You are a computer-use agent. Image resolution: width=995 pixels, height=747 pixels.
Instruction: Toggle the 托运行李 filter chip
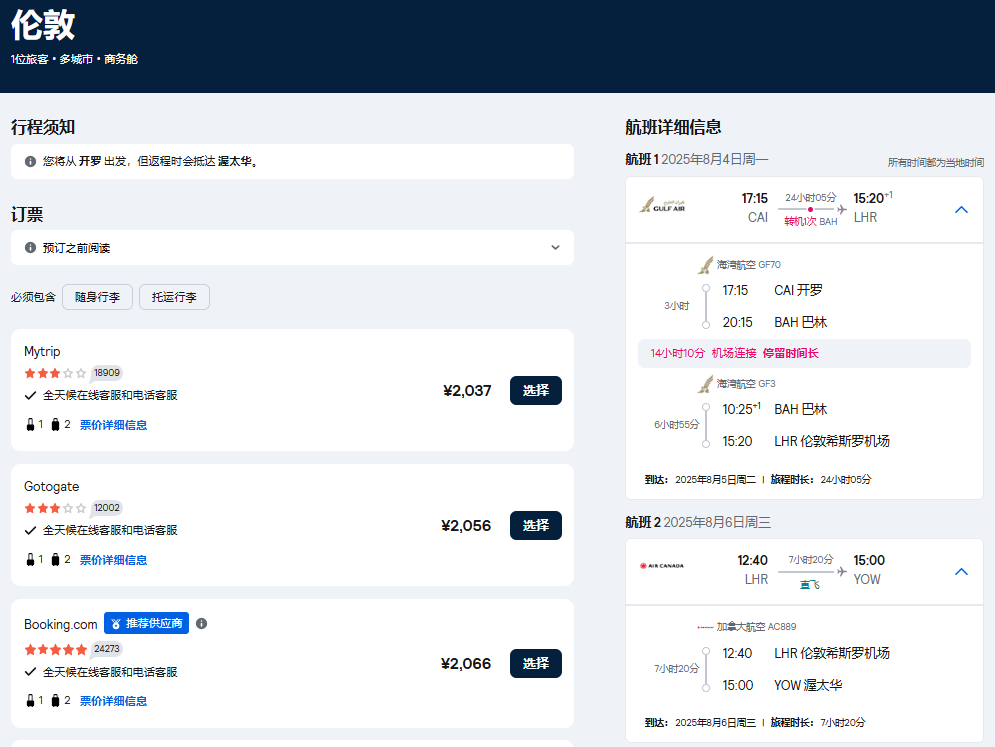pos(174,297)
